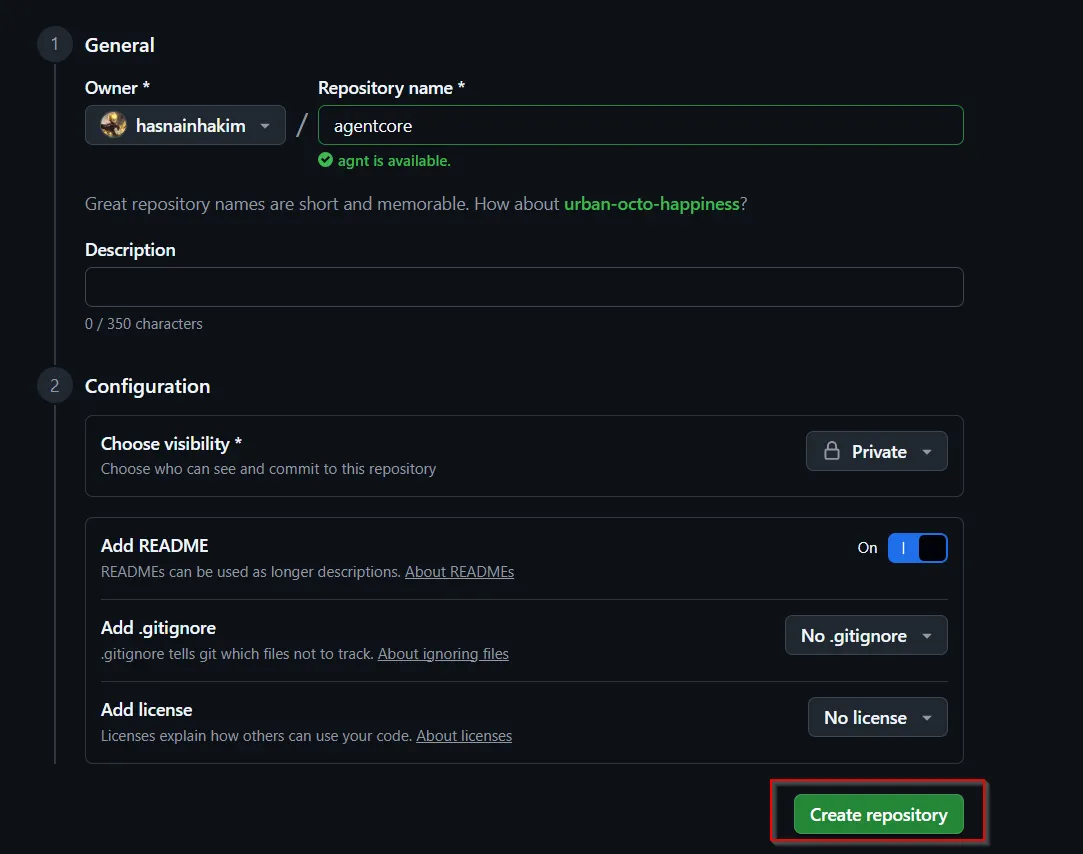Viewport: 1083px width, 854px height.
Task: Open the hasnainhakim owner dropdown
Action: (185, 125)
